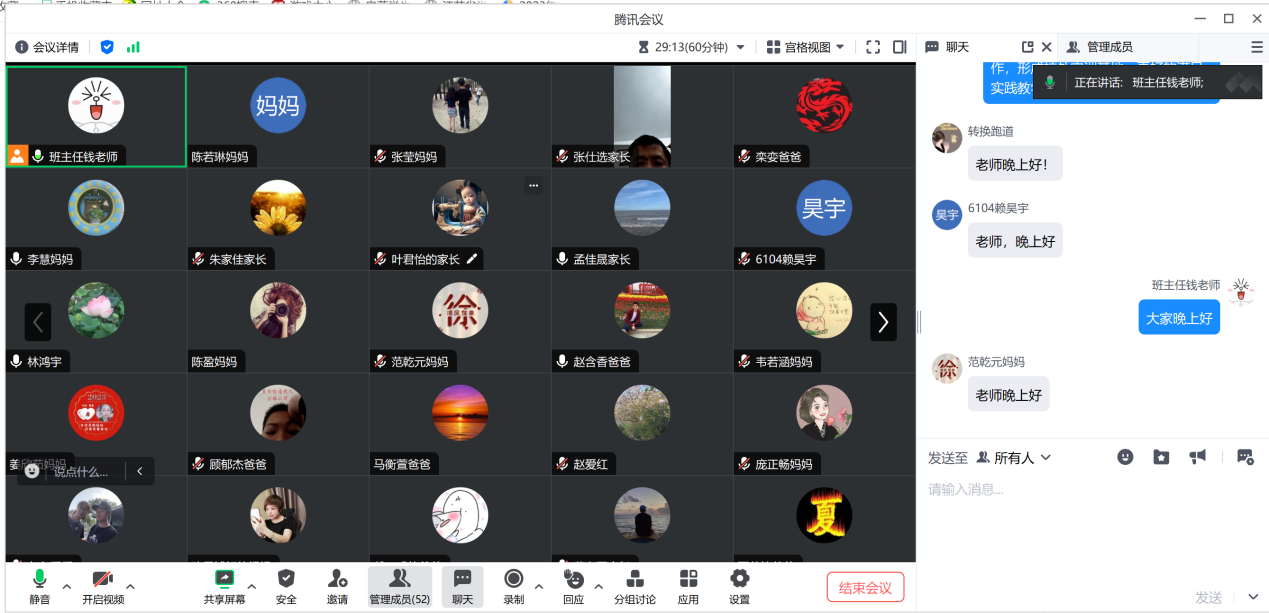This screenshot has width=1269, height=613.
Task: Click 发送 to send a chat message
Action: (x=1207, y=597)
